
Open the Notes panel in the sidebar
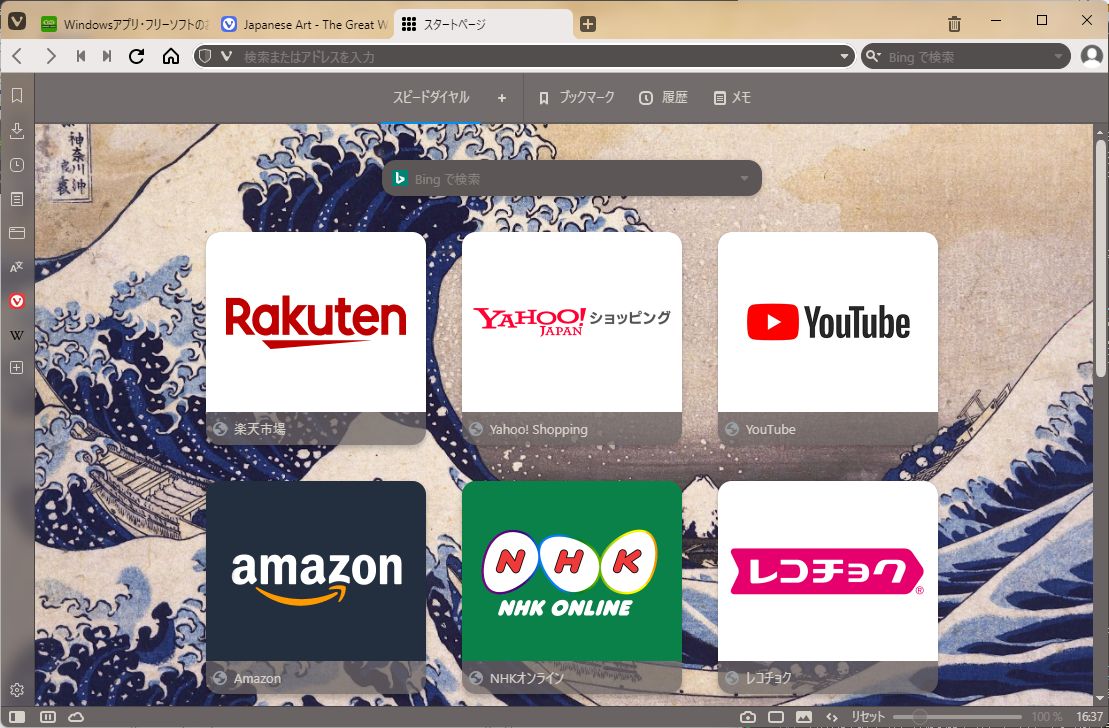(15, 198)
